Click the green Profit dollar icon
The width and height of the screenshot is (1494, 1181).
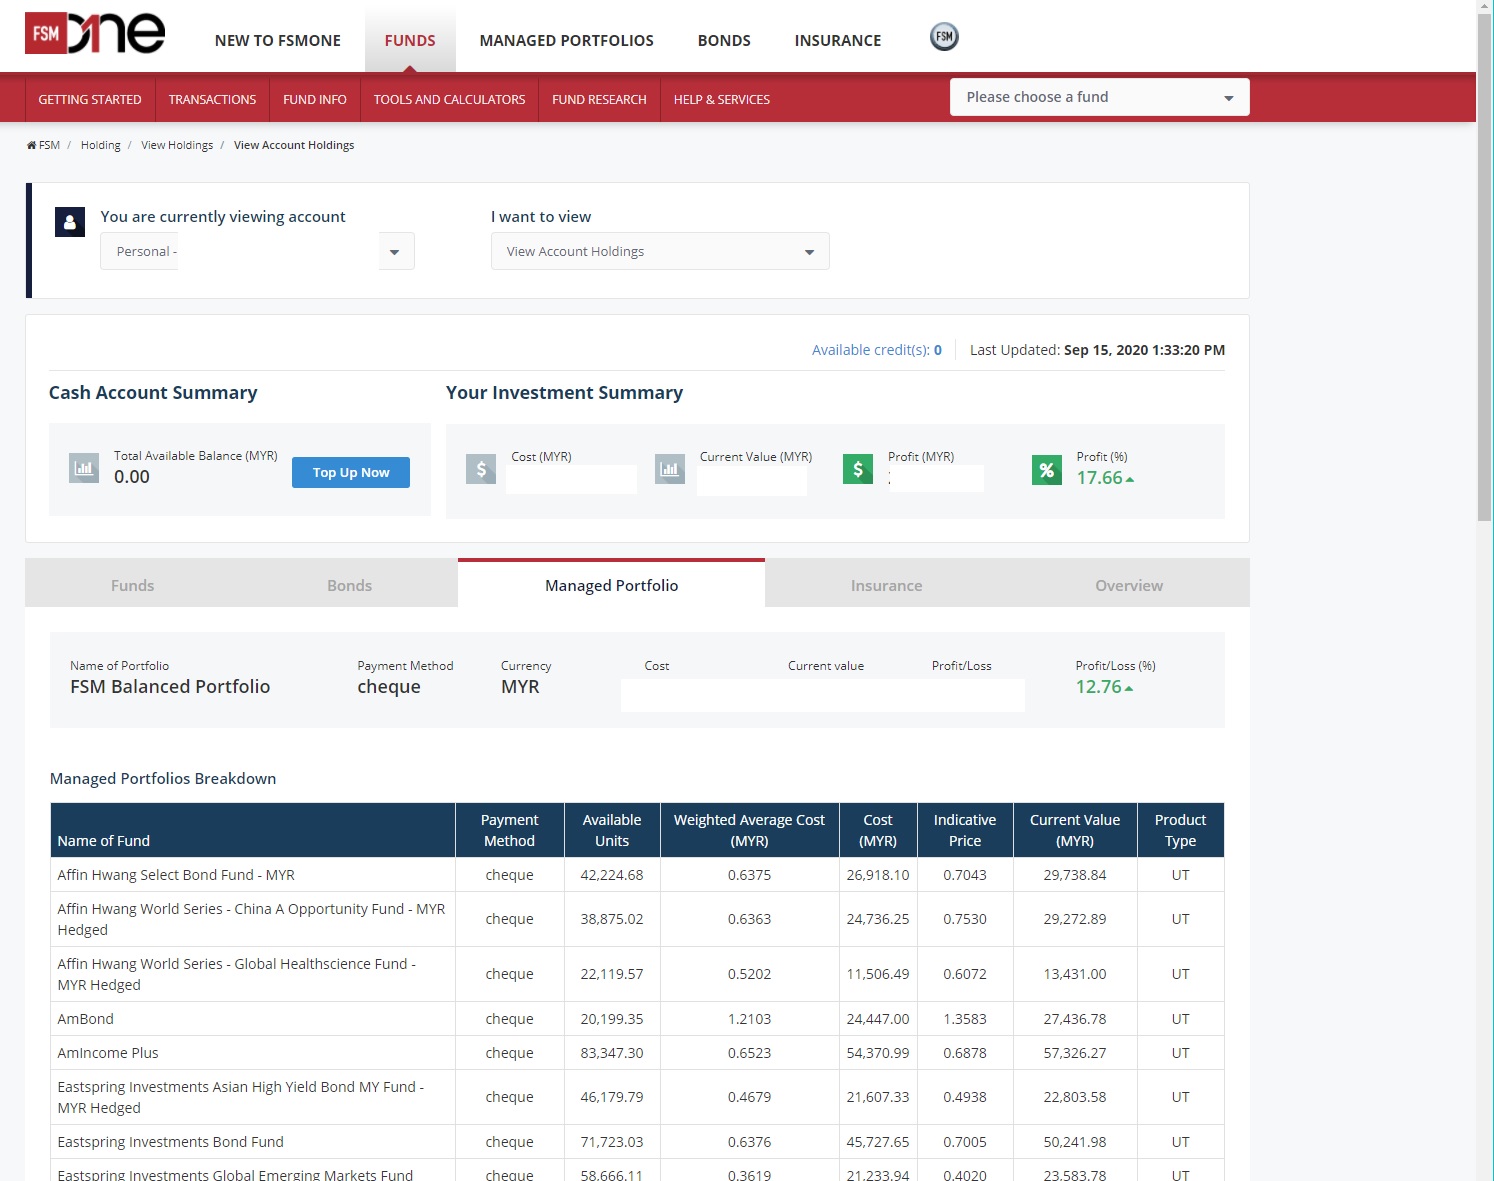pyautogui.click(x=858, y=469)
